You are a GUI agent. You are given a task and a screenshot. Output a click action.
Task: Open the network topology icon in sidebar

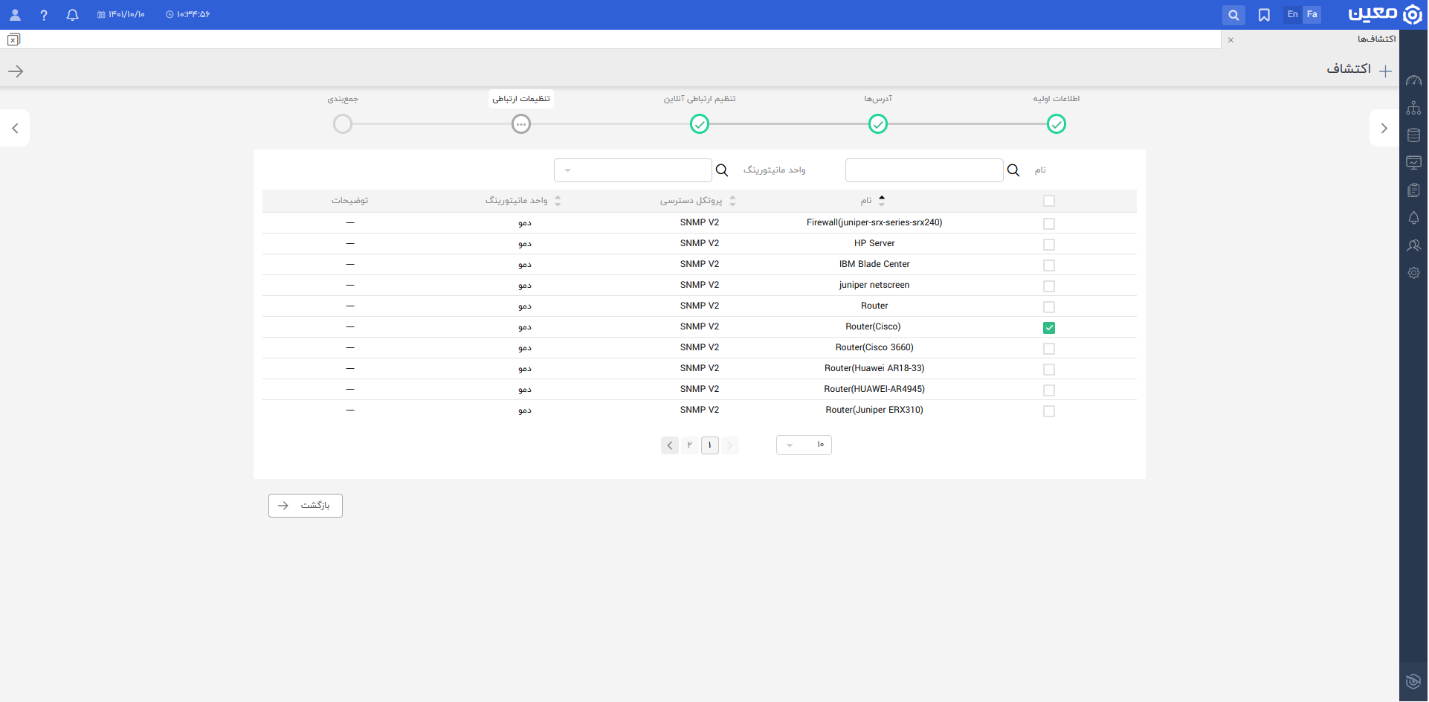point(1413,108)
